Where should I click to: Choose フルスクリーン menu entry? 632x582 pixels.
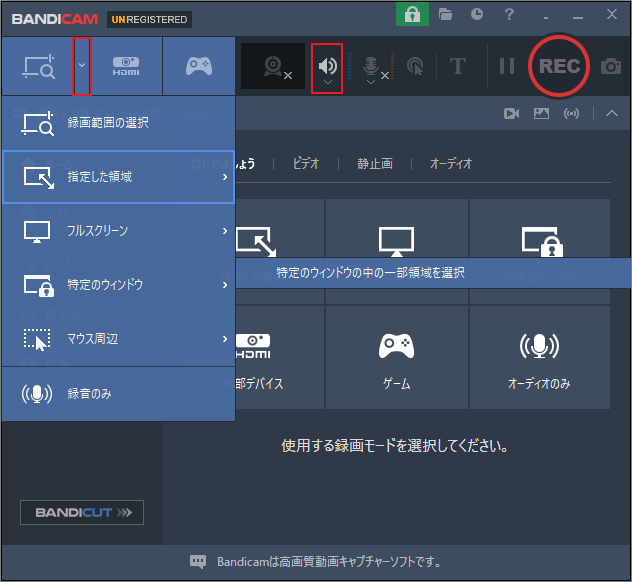coord(118,231)
